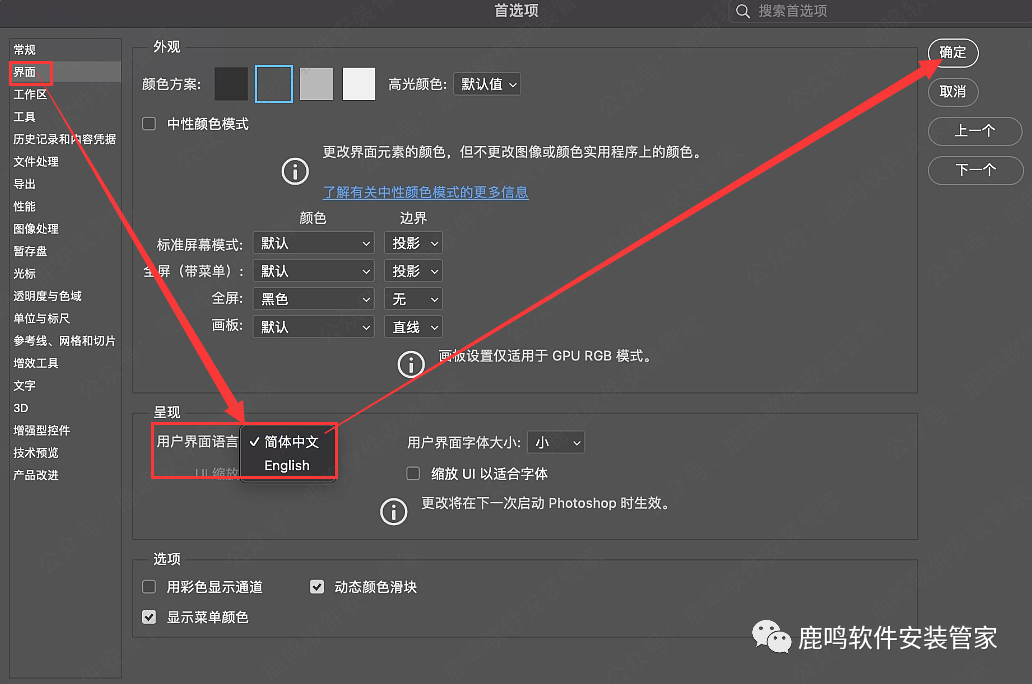Enable 缩放 UI 以适合字体
Screen dimensions: 1032x684
[413, 473]
